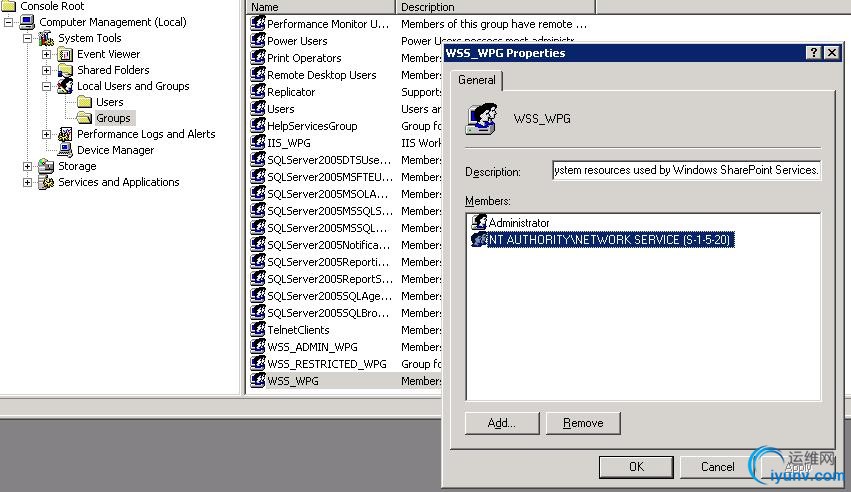
Task: Click the Console Root folder icon
Action: coord(8,6)
